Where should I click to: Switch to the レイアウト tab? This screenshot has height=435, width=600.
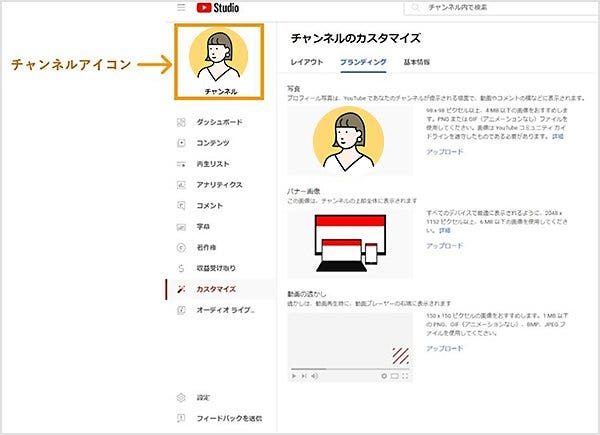coord(307,62)
